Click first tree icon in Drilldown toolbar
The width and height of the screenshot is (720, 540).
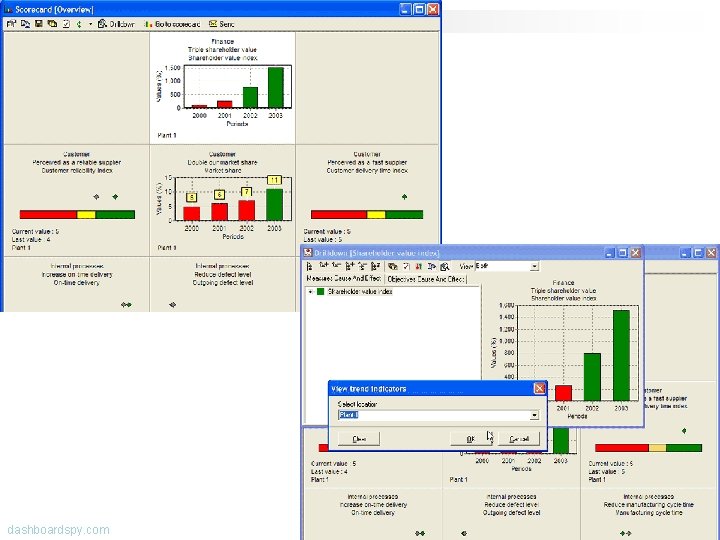(310, 266)
